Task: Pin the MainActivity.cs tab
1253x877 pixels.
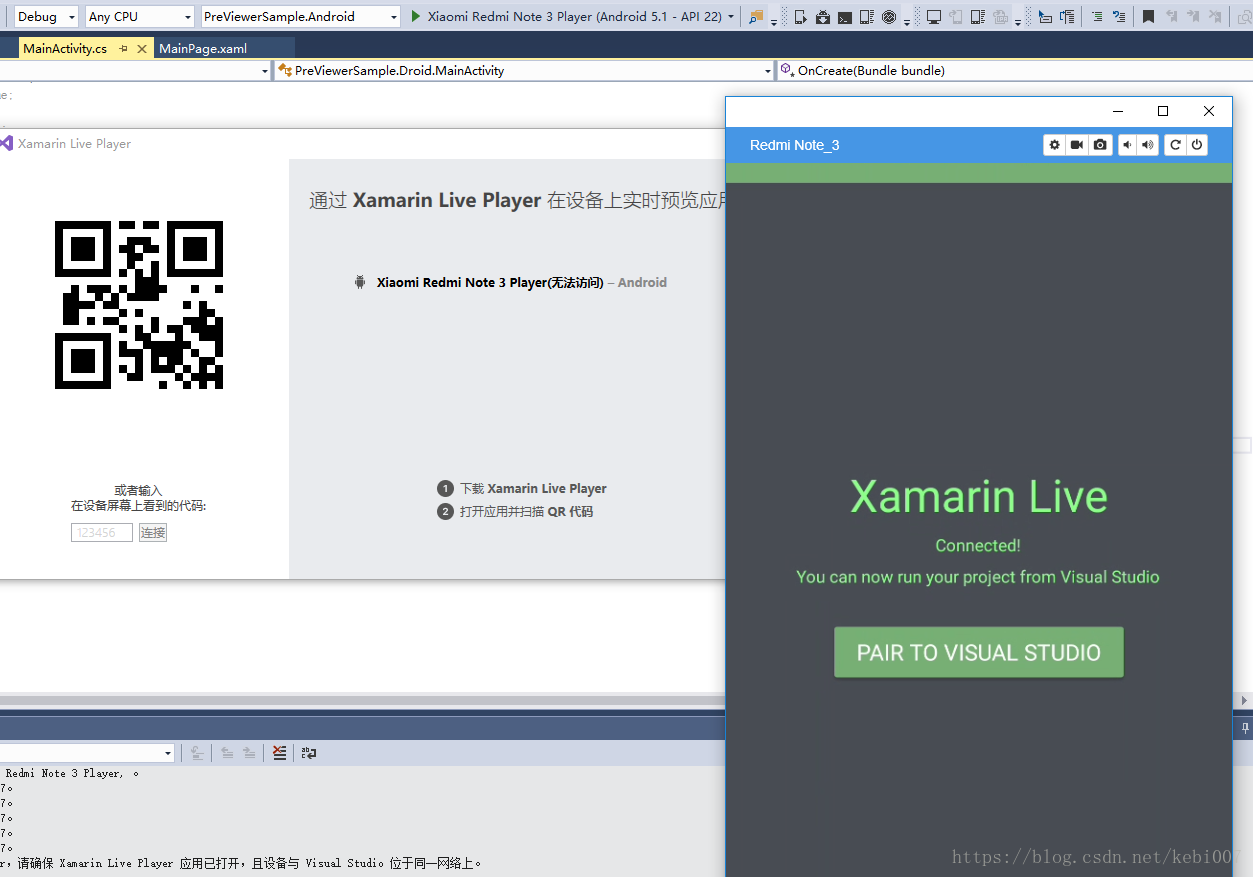Action: coord(123,48)
